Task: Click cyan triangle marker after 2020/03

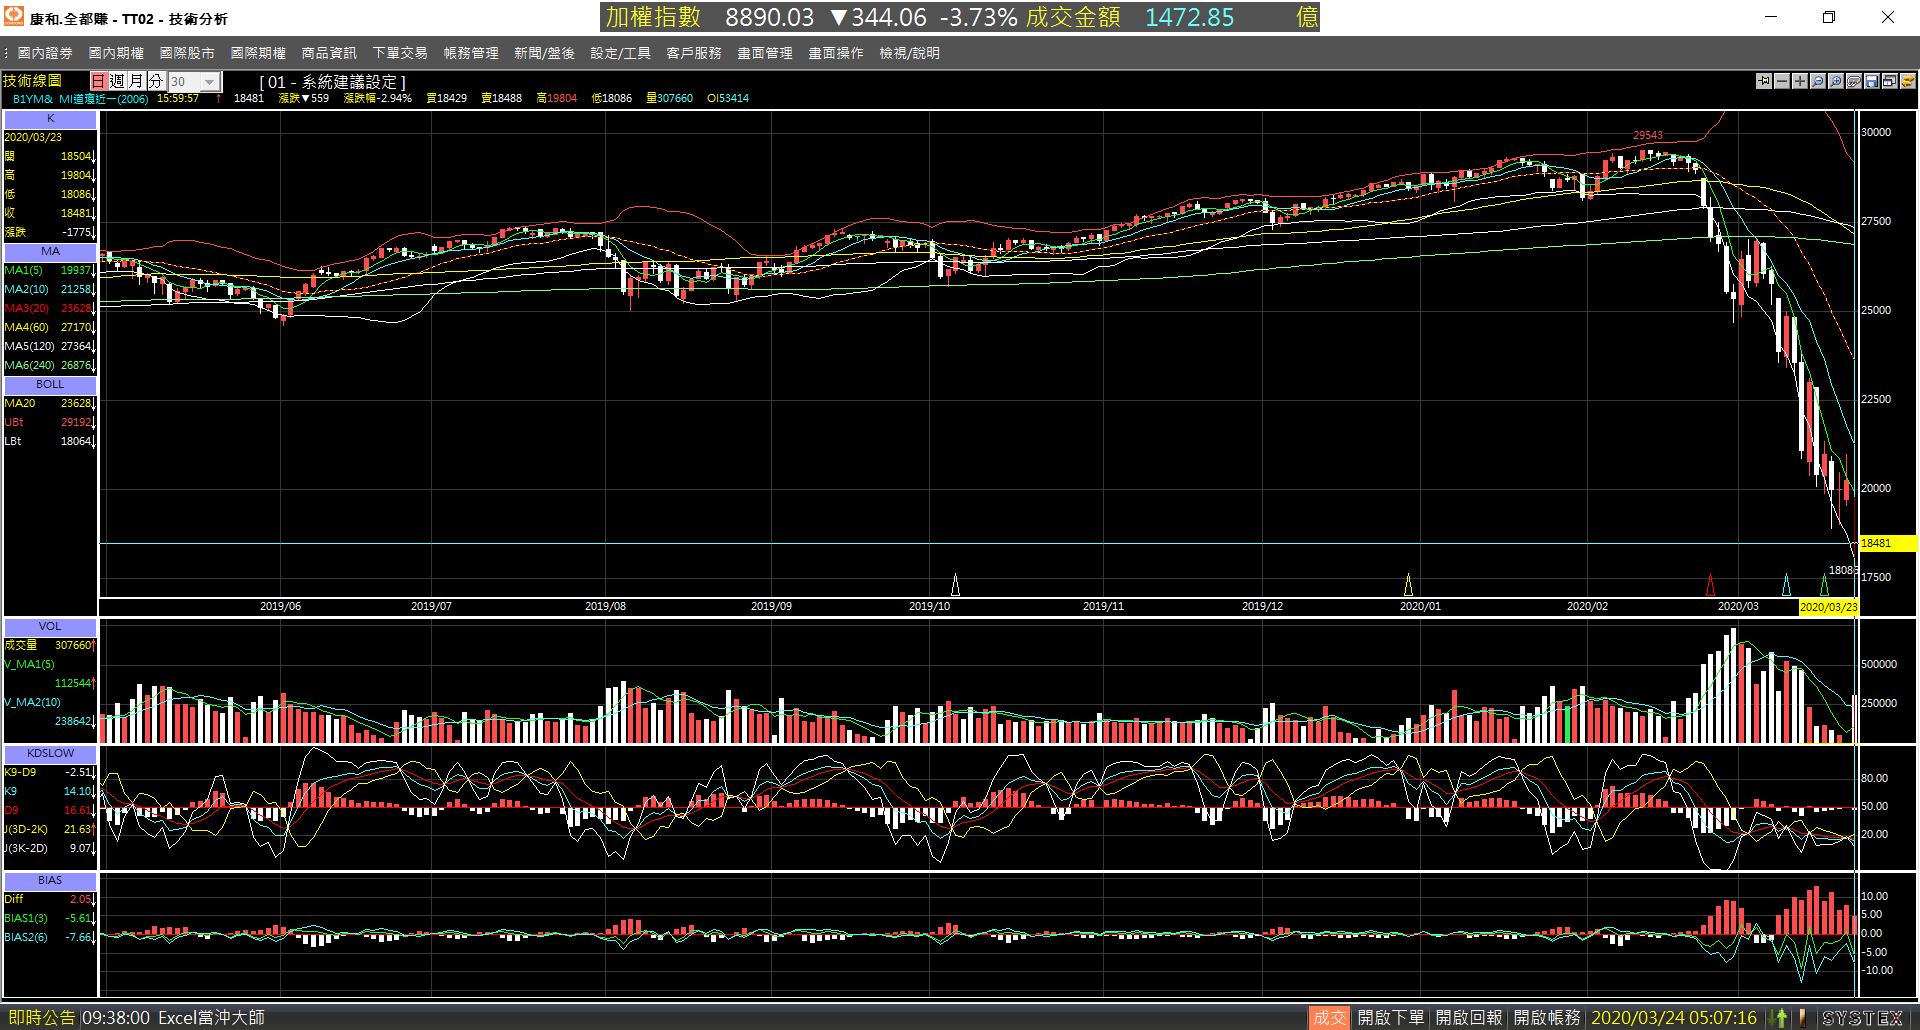Action: tap(1787, 585)
